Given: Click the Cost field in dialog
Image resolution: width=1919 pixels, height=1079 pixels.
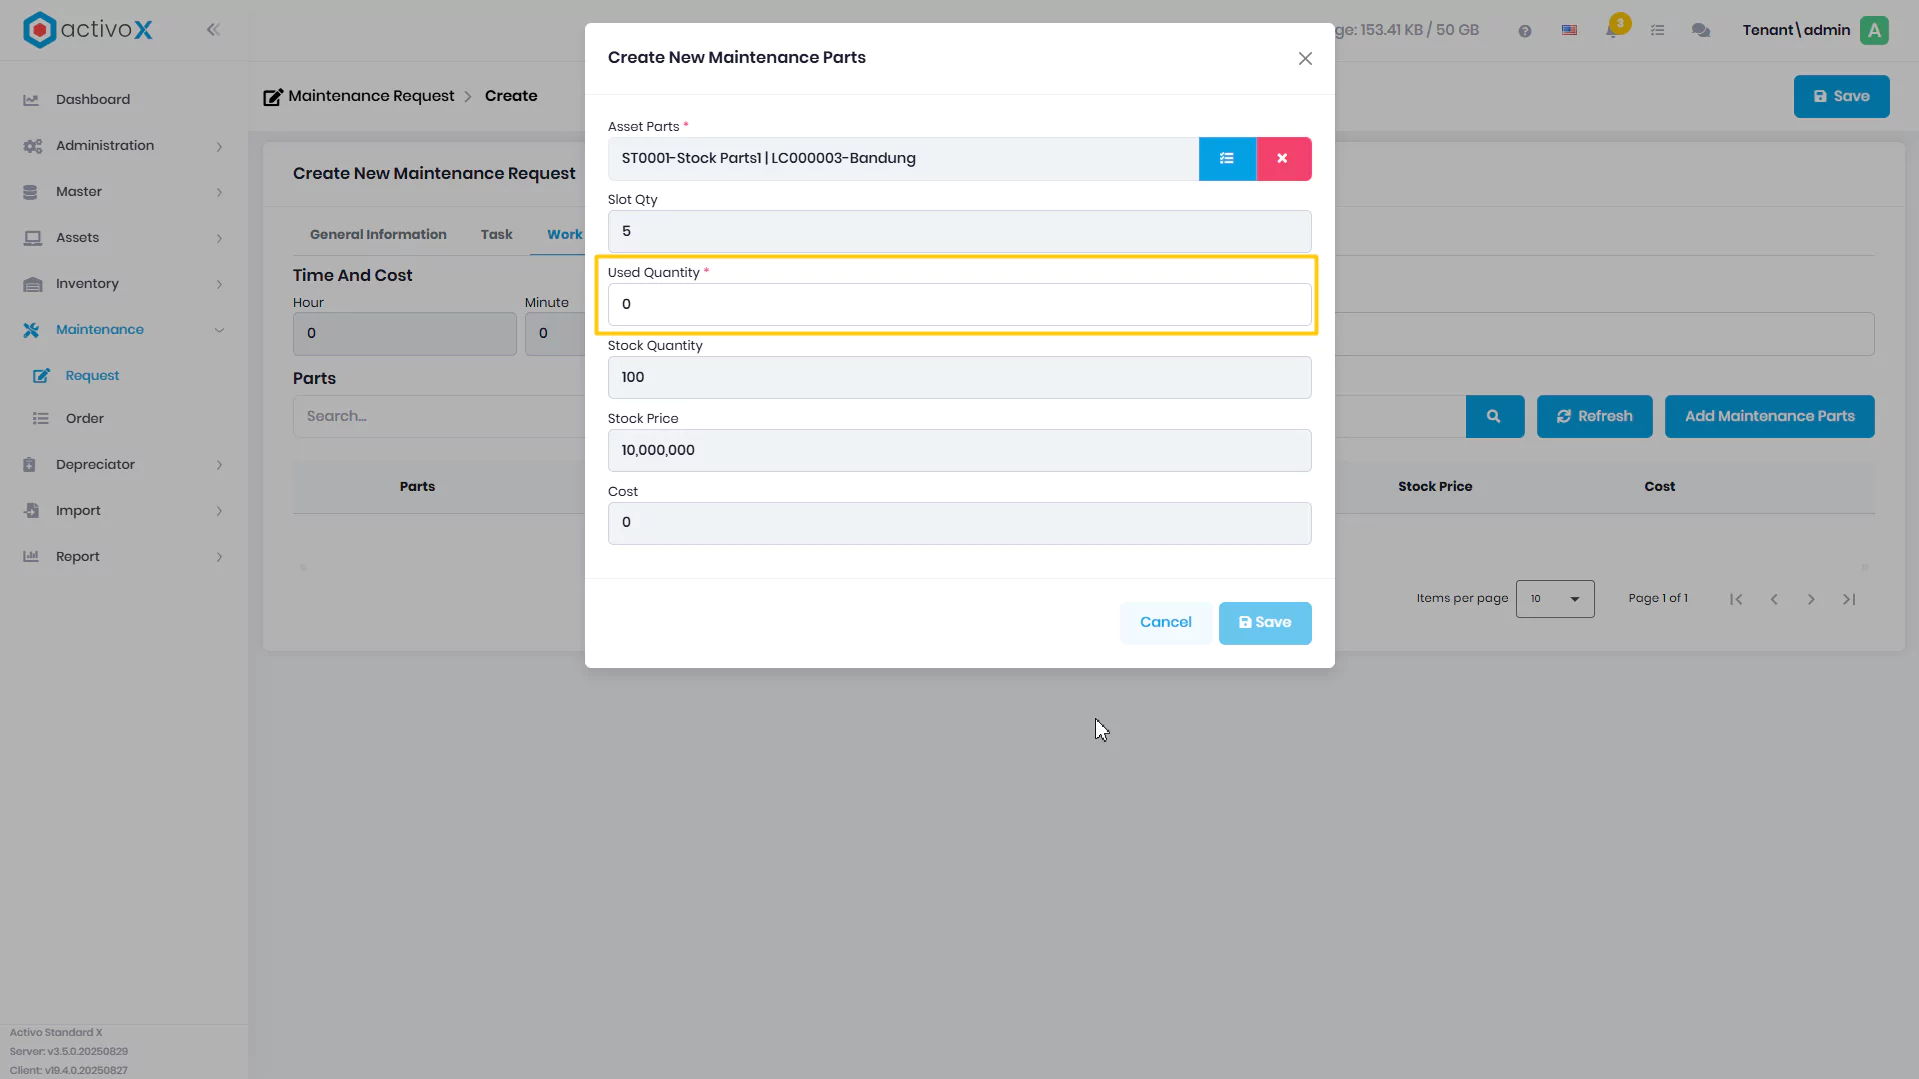Looking at the screenshot, I should (x=959, y=523).
